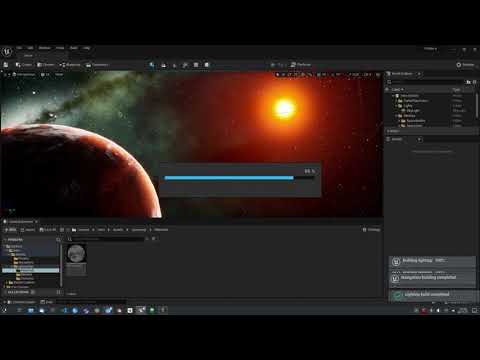
Task: Close the Content Browser tab
Action: pos(36,221)
